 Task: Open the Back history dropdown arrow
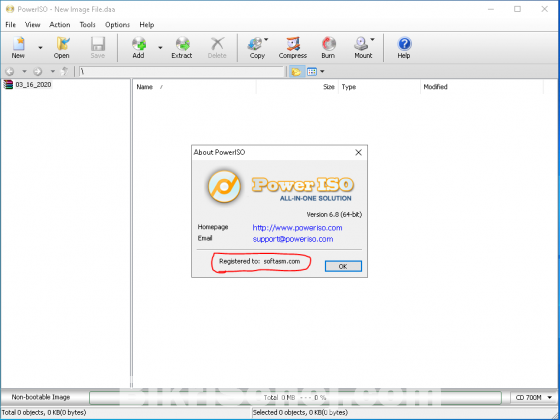tap(24, 71)
